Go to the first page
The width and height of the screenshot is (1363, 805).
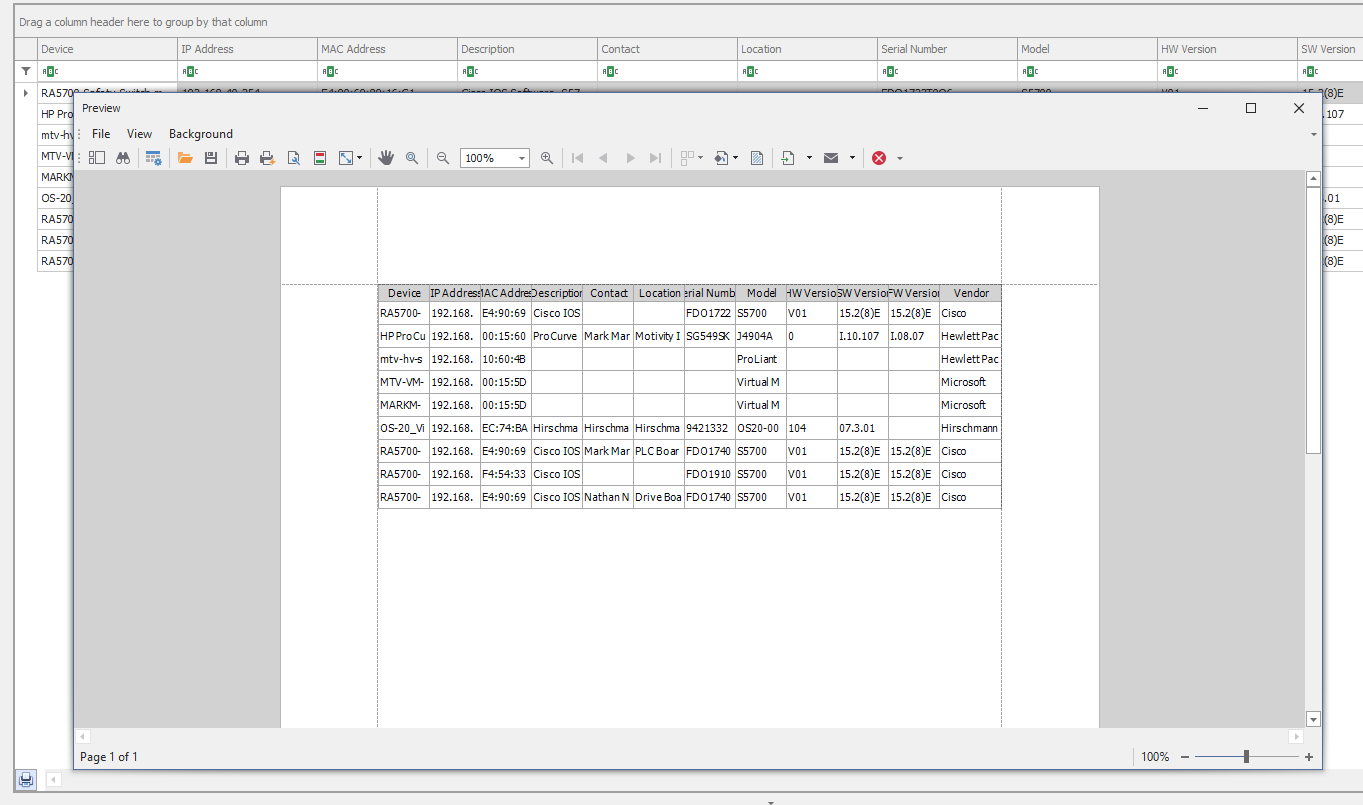(x=577, y=158)
